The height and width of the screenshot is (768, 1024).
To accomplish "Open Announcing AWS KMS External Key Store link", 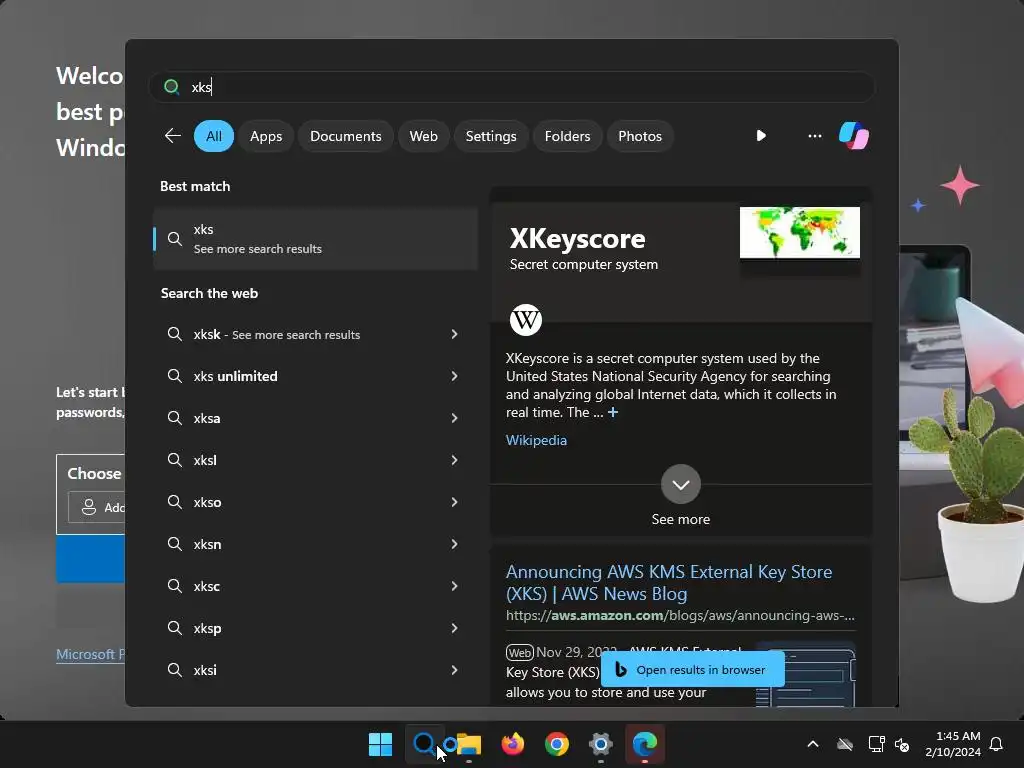I will pos(669,583).
